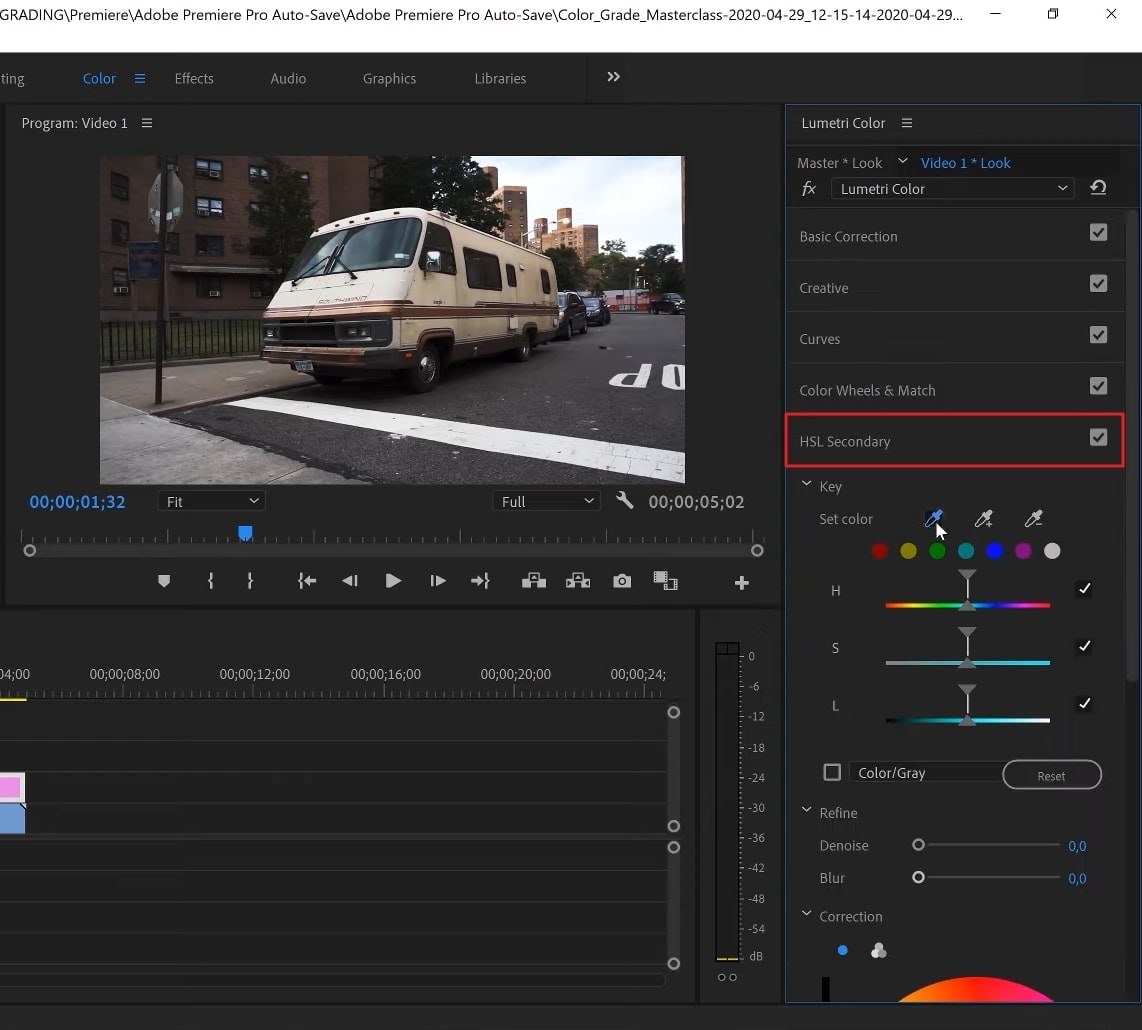
Task: Click the Reset button under Key
Action: (1051, 775)
